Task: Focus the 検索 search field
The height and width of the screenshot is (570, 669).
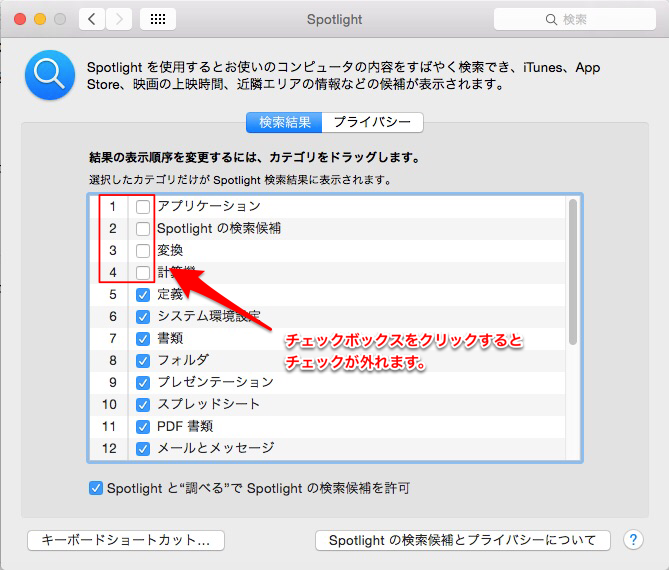Action: click(x=575, y=20)
